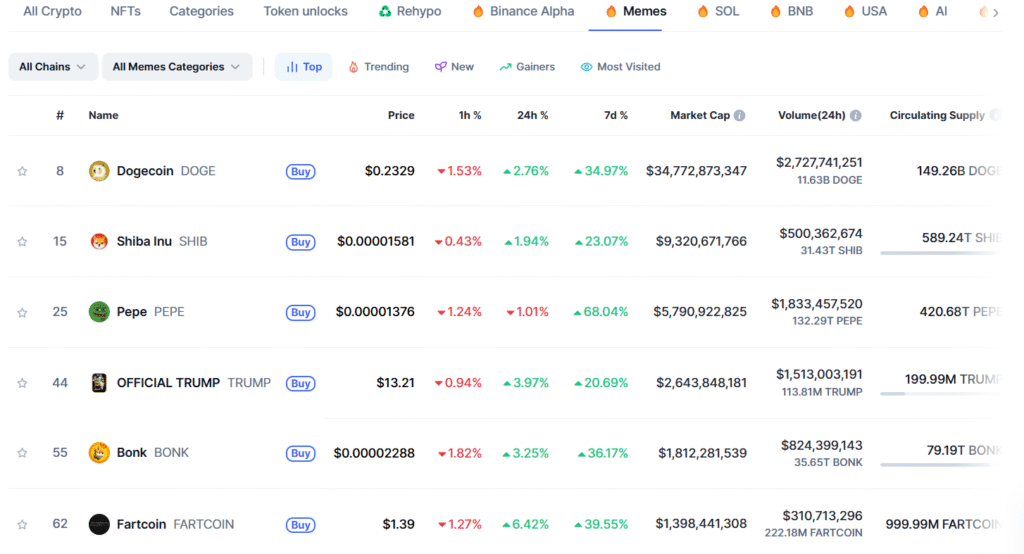Buy Fartcoin with its Buy button
This screenshot has height=554, width=1024.
point(300,525)
